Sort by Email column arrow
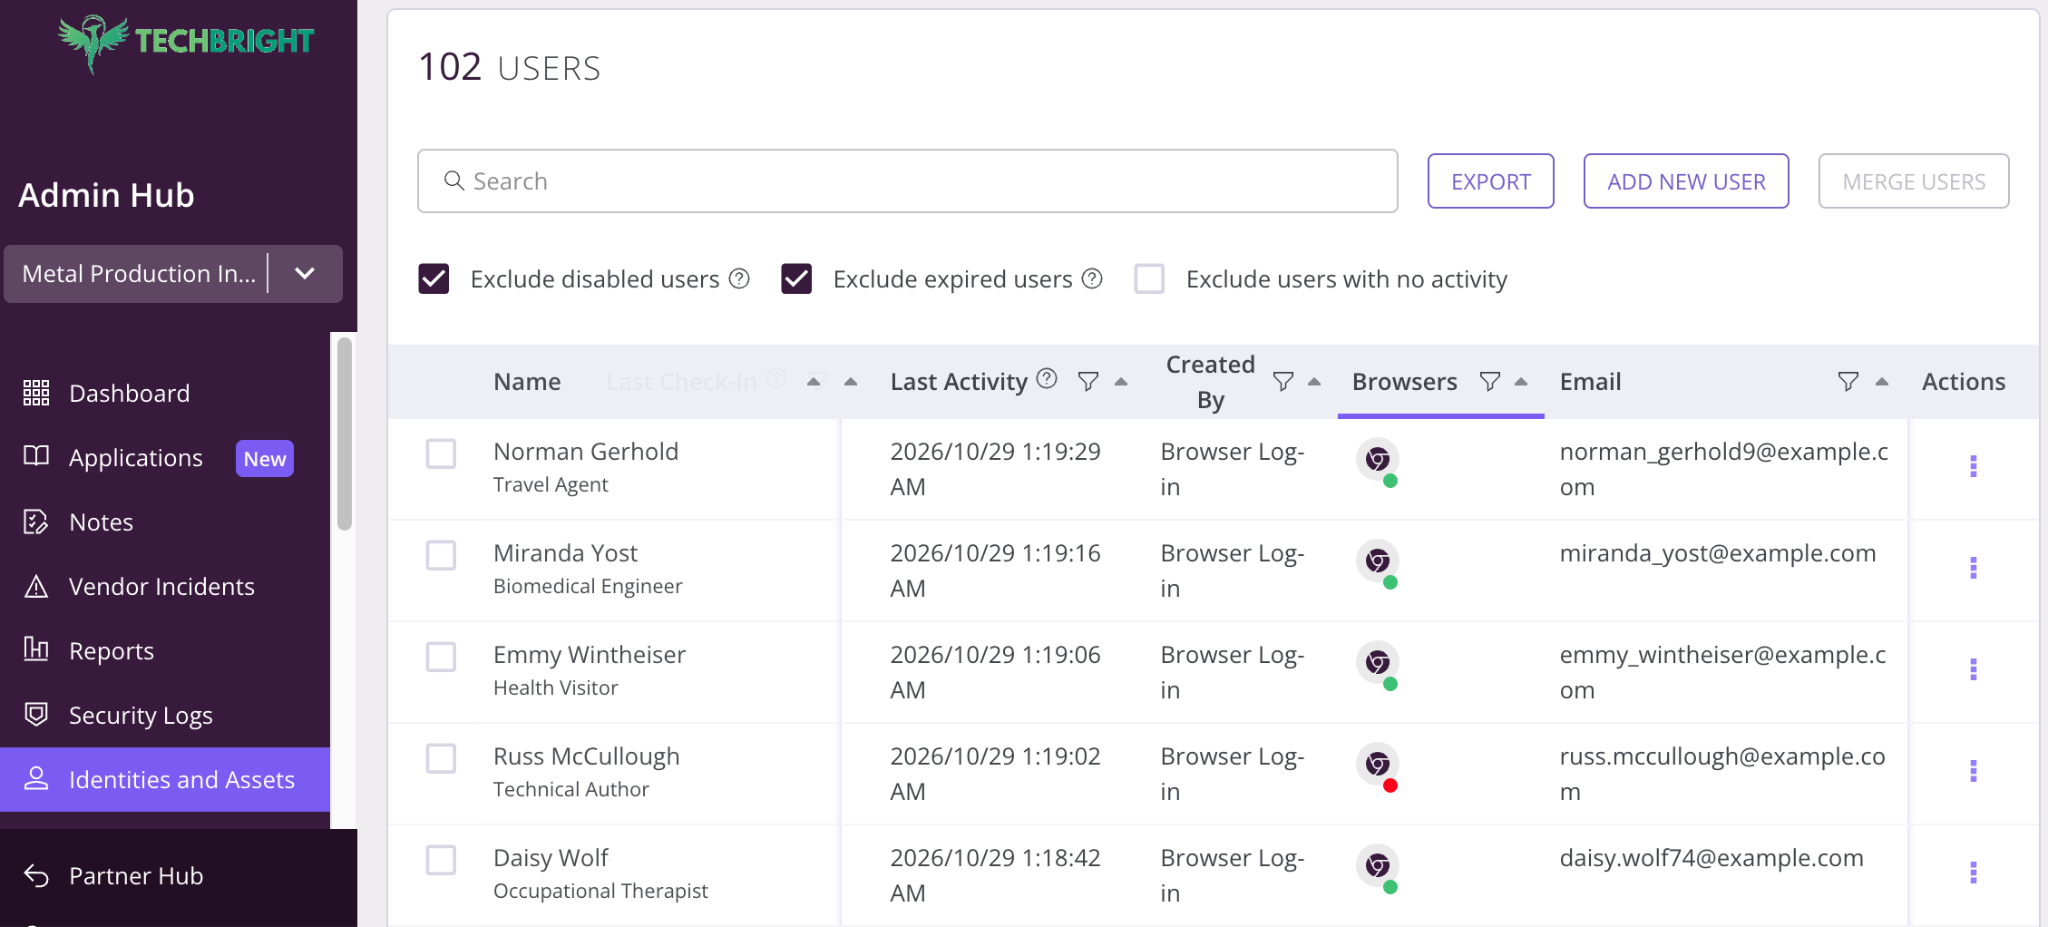Screen dimensions: 2048x927 coord(1882,381)
